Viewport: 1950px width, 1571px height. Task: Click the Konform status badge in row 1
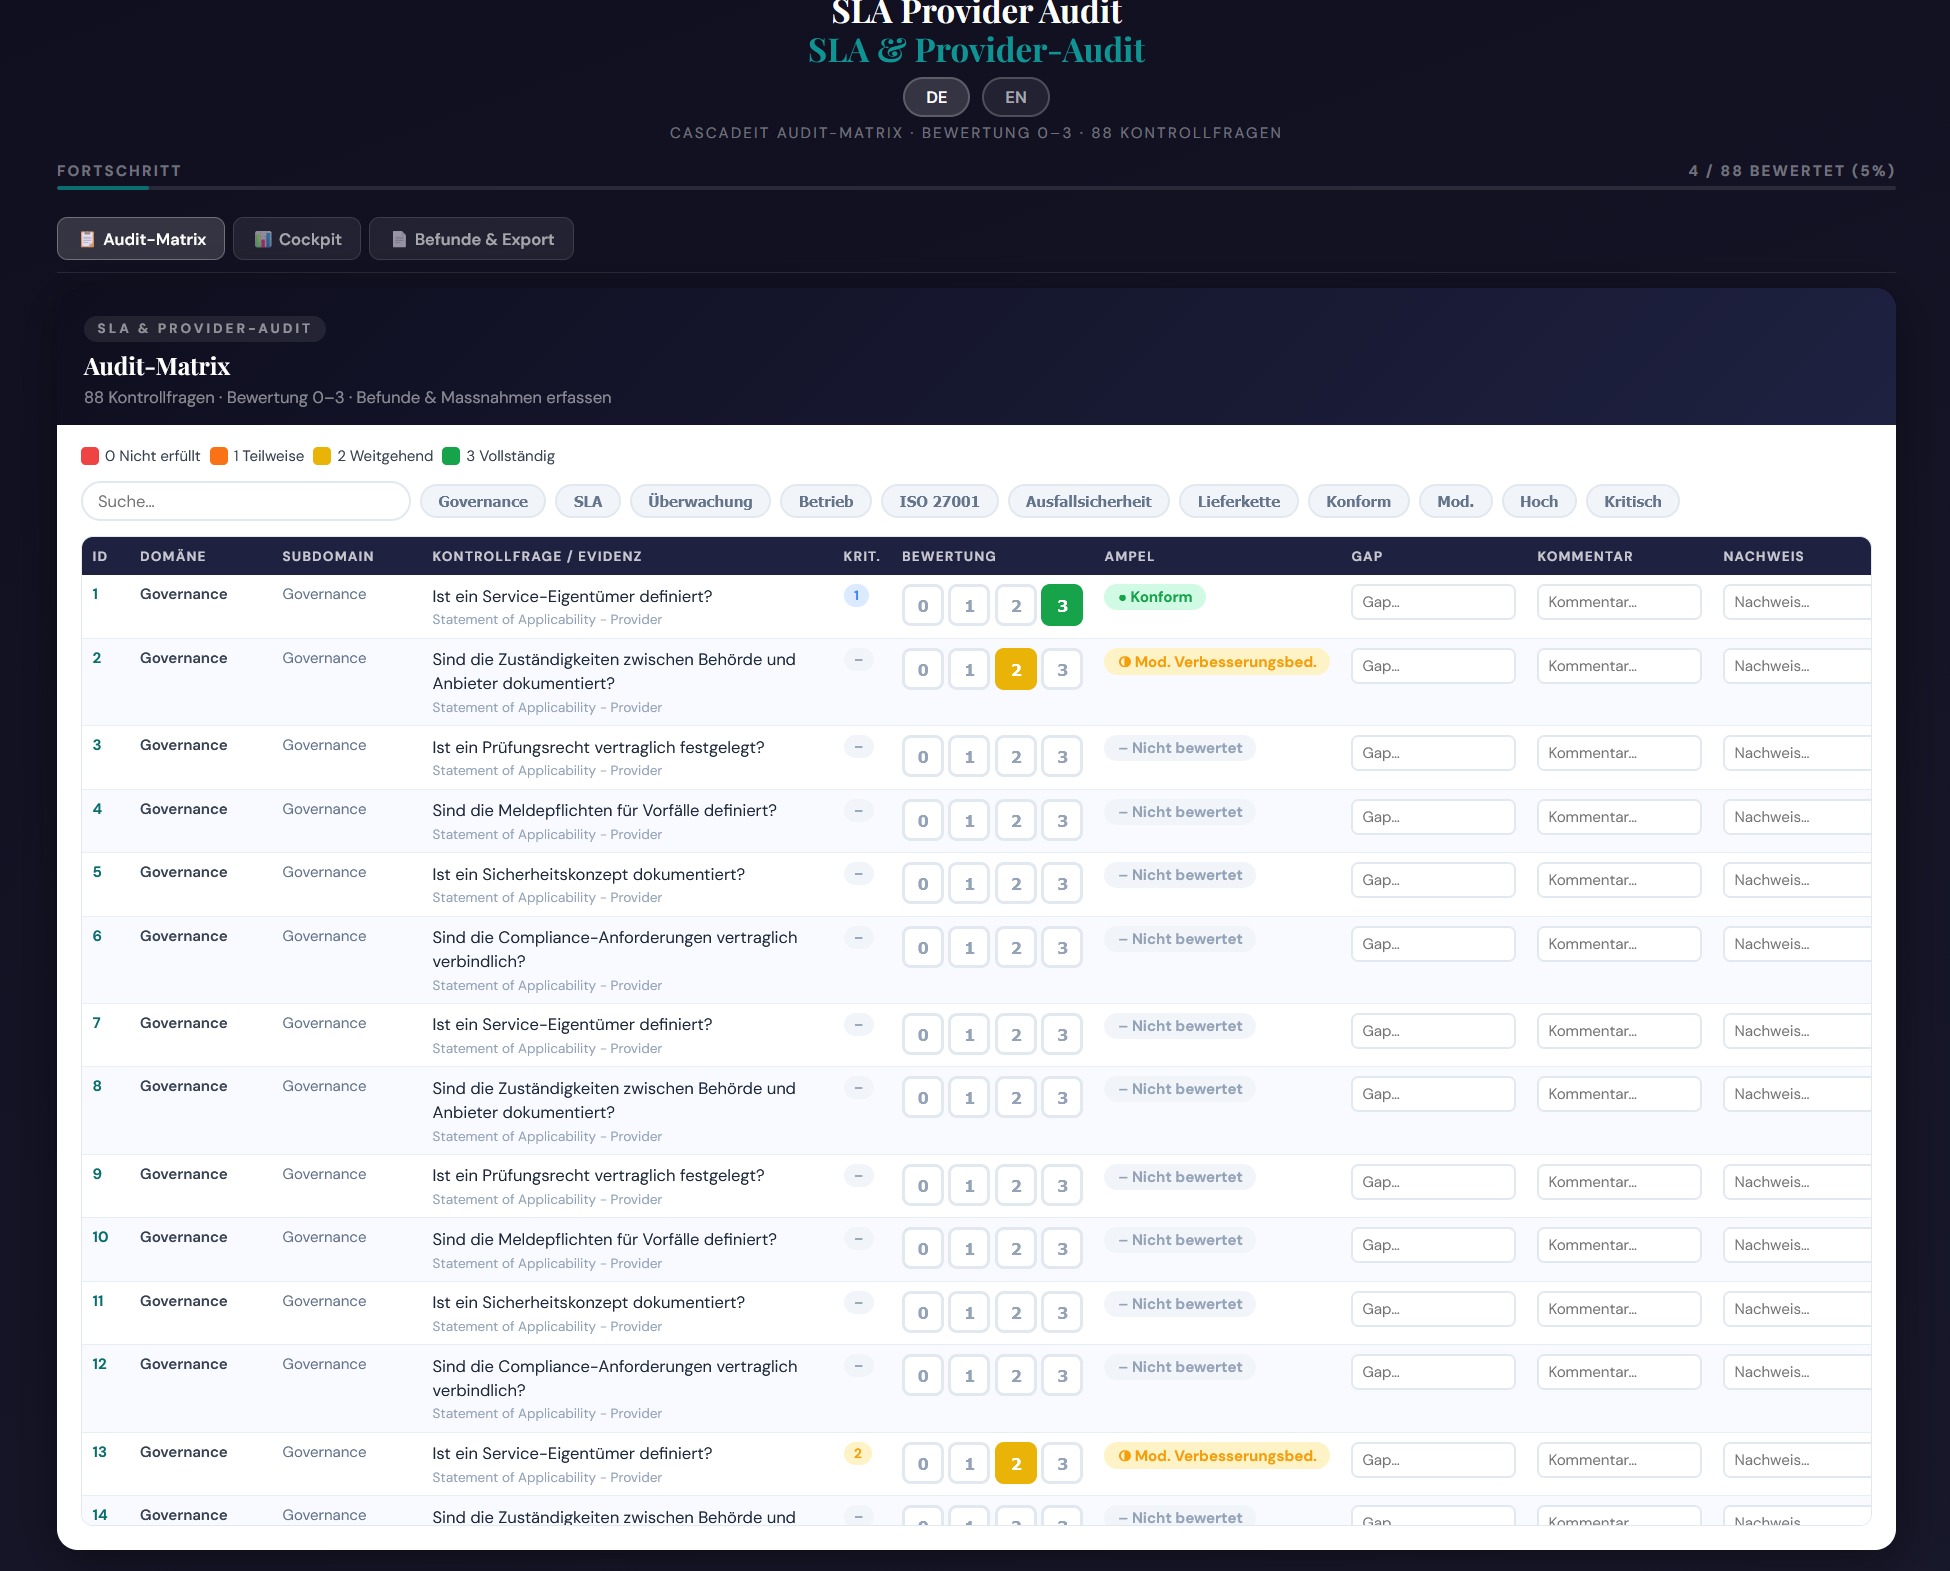pyautogui.click(x=1154, y=597)
